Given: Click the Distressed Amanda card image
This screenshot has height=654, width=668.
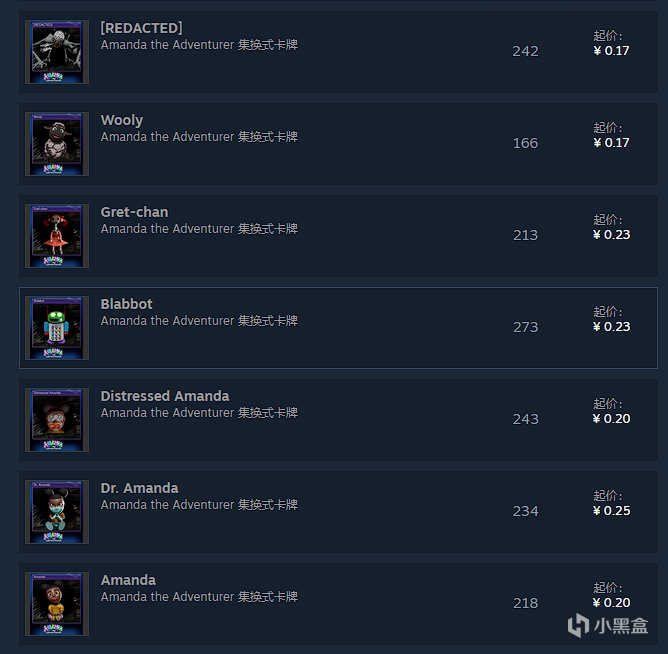Looking at the screenshot, I should point(57,420).
